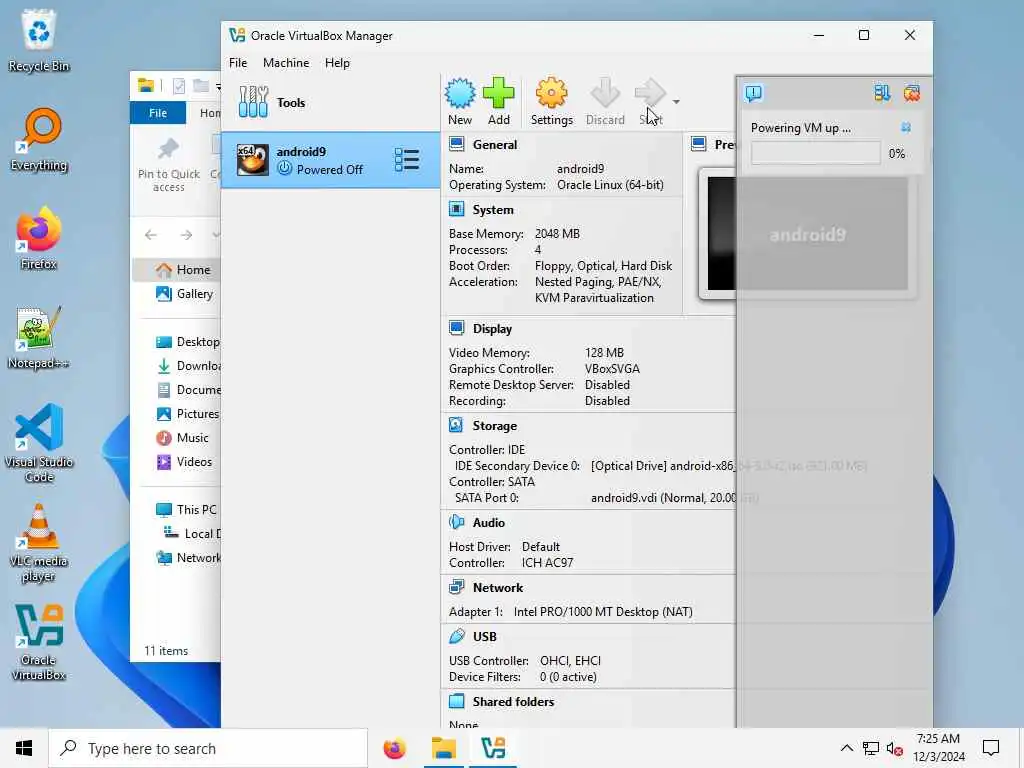Click the Display section header
1024x768 pixels.
tap(492, 329)
